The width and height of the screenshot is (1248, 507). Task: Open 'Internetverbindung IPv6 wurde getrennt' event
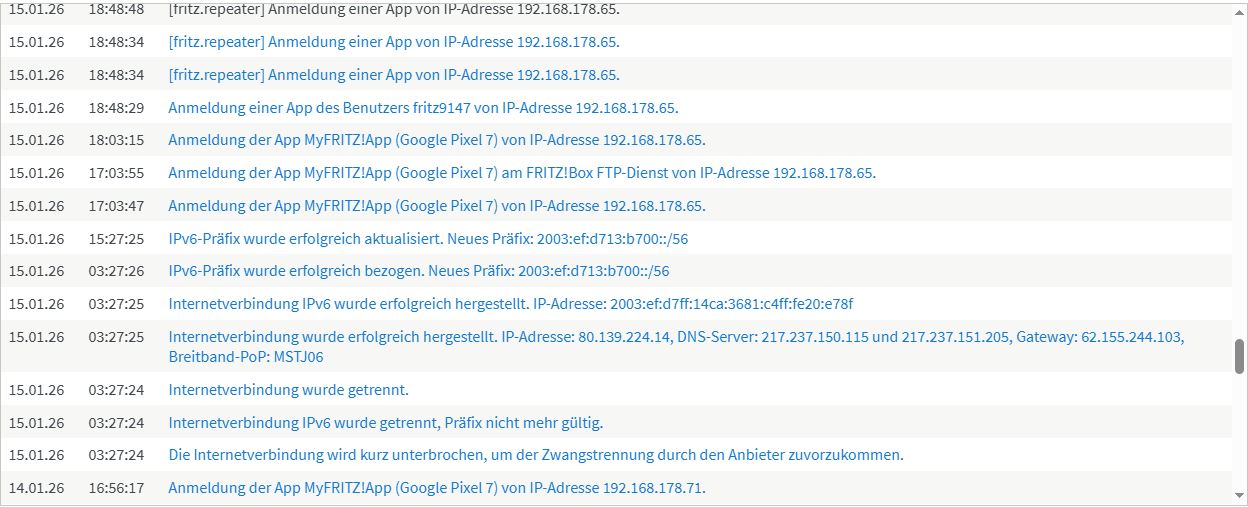click(385, 423)
